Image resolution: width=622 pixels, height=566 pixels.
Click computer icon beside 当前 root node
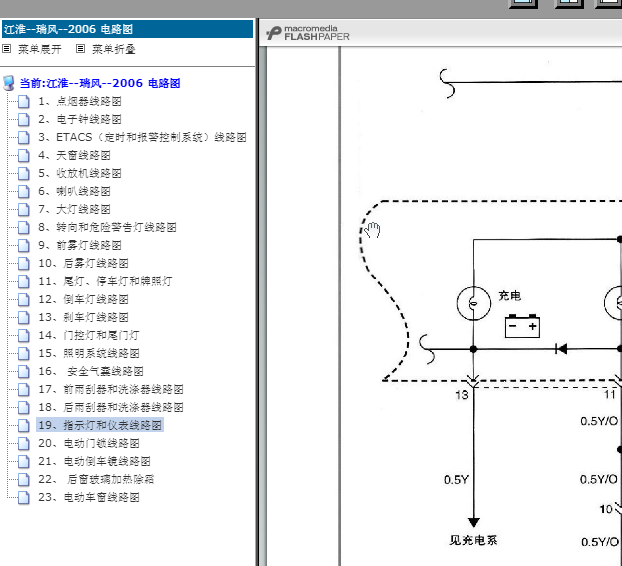pos(9,83)
